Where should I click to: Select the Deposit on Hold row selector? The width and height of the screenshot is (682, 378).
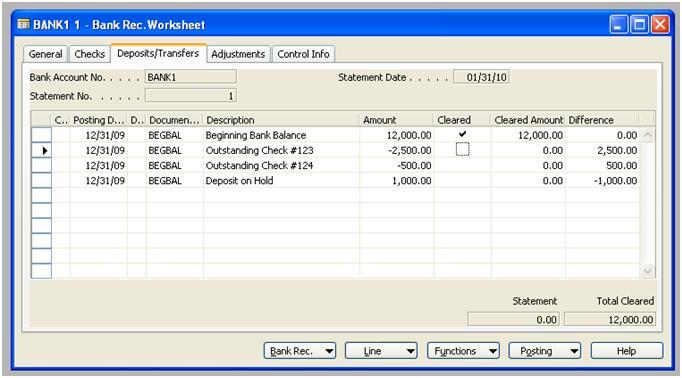click(x=42, y=181)
